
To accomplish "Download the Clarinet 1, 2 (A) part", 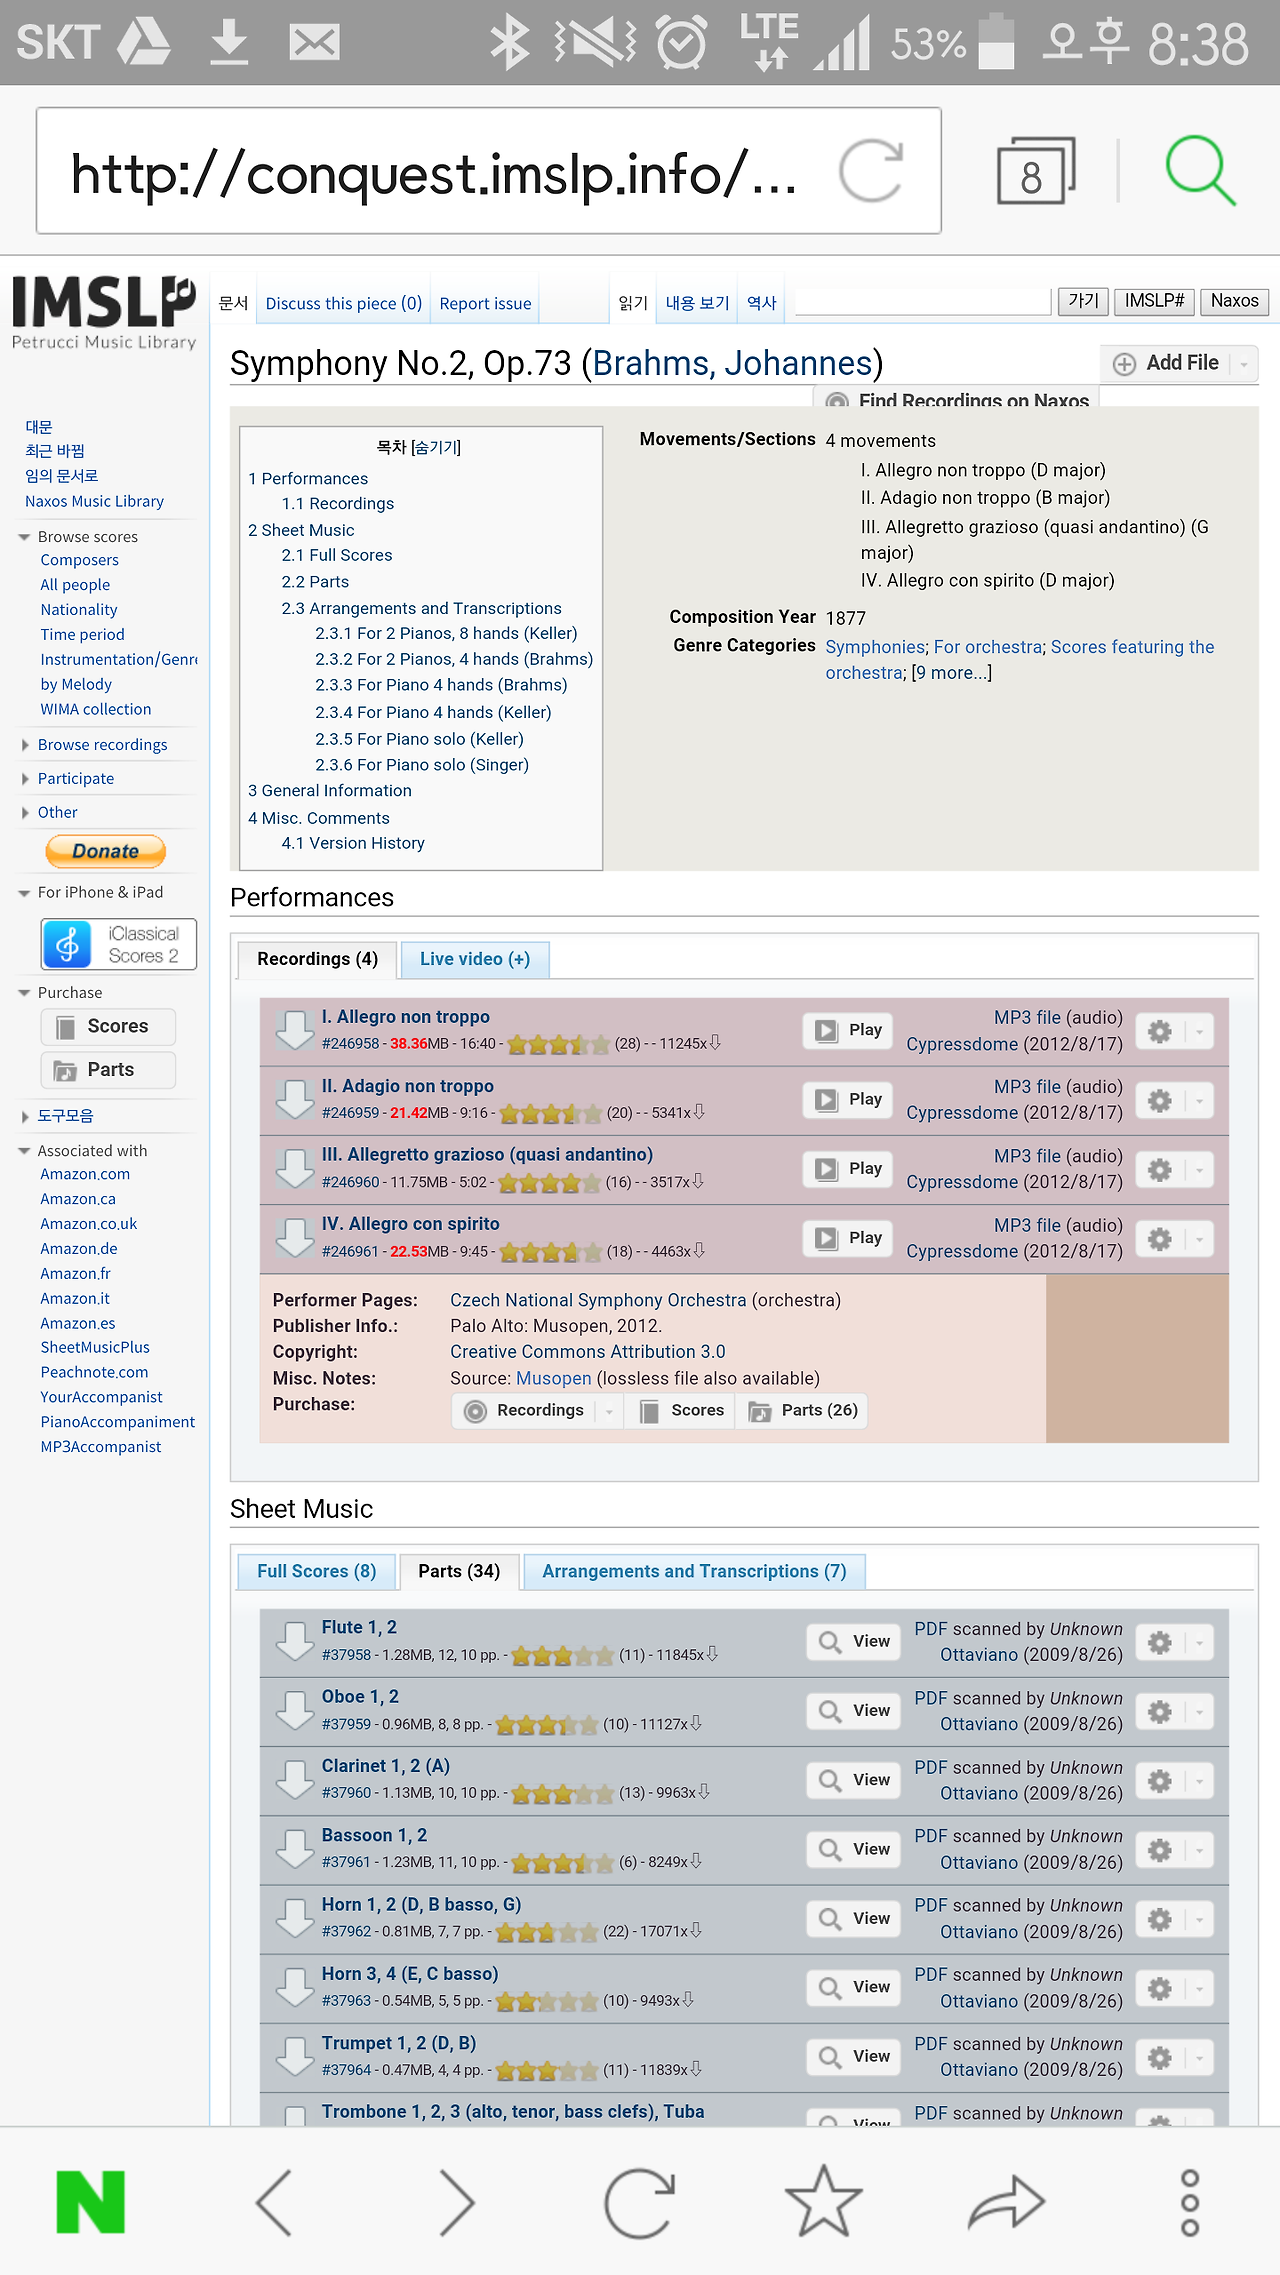I will pos(295,1779).
